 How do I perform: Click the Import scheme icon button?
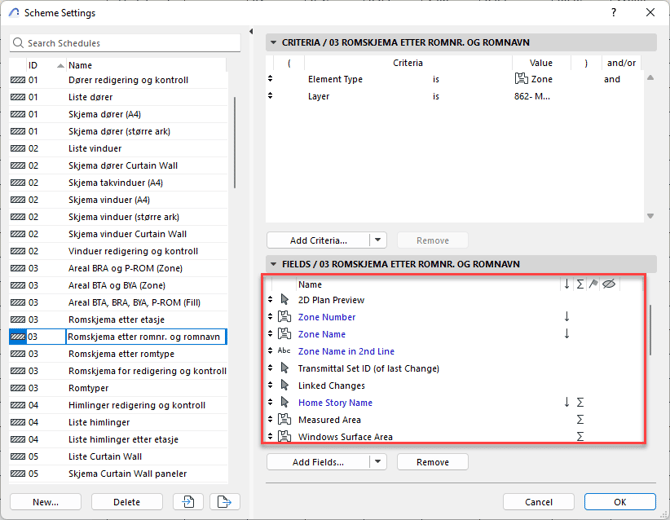pos(188,502)
